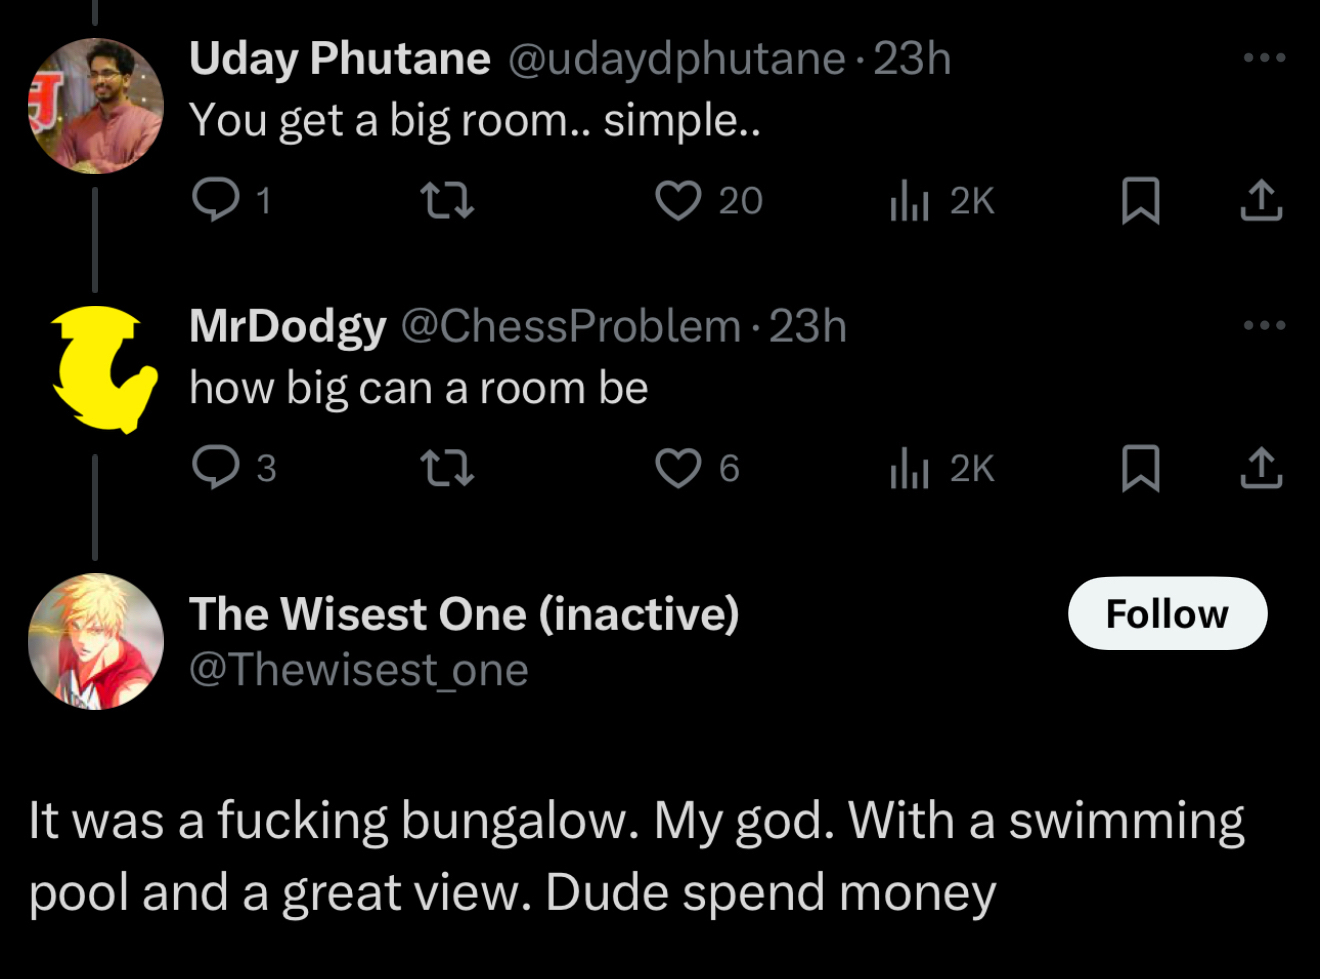1320x979 pixels.
Task: Bookmark MrDodgy's tweet
Action: [x=1140, y=468]
